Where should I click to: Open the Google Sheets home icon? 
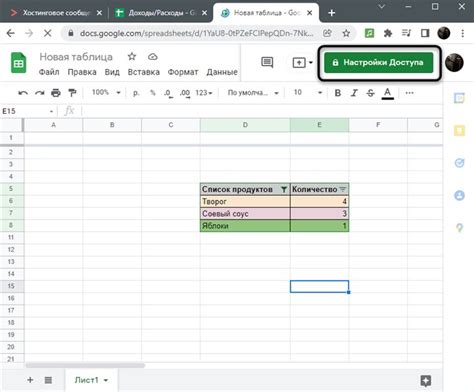(18, 63)
